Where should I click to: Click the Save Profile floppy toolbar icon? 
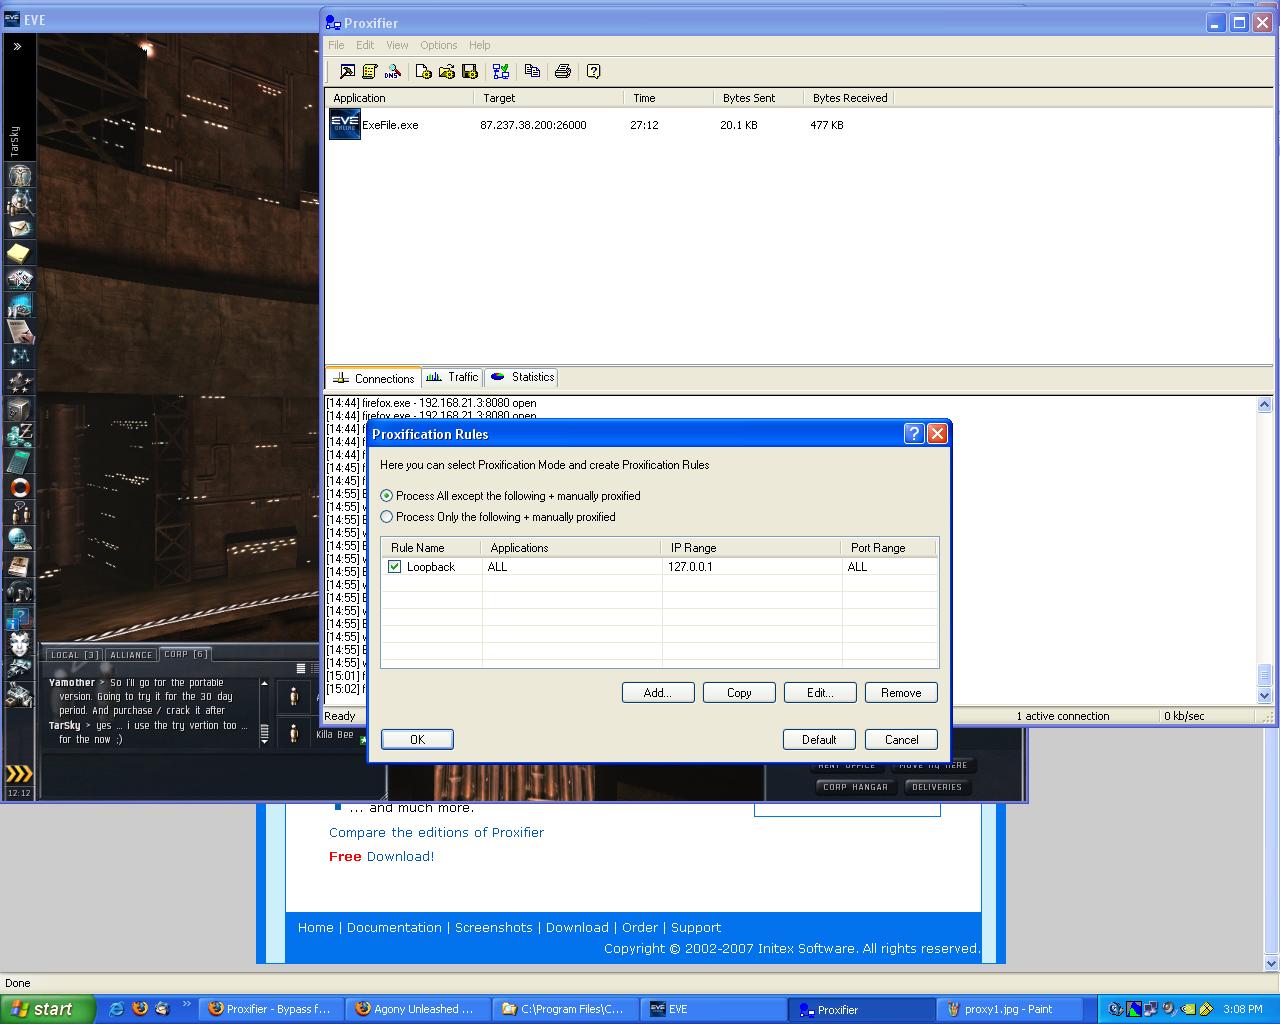click(469, 71)
